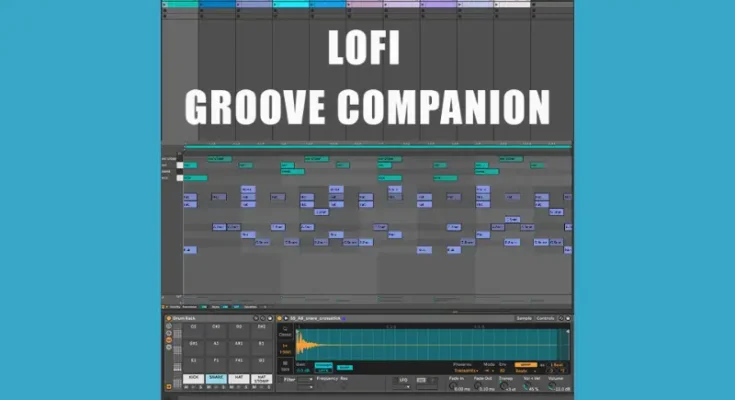Select Classic playback mode in Simpler
The image size is (735, 400).
[285, 329]
